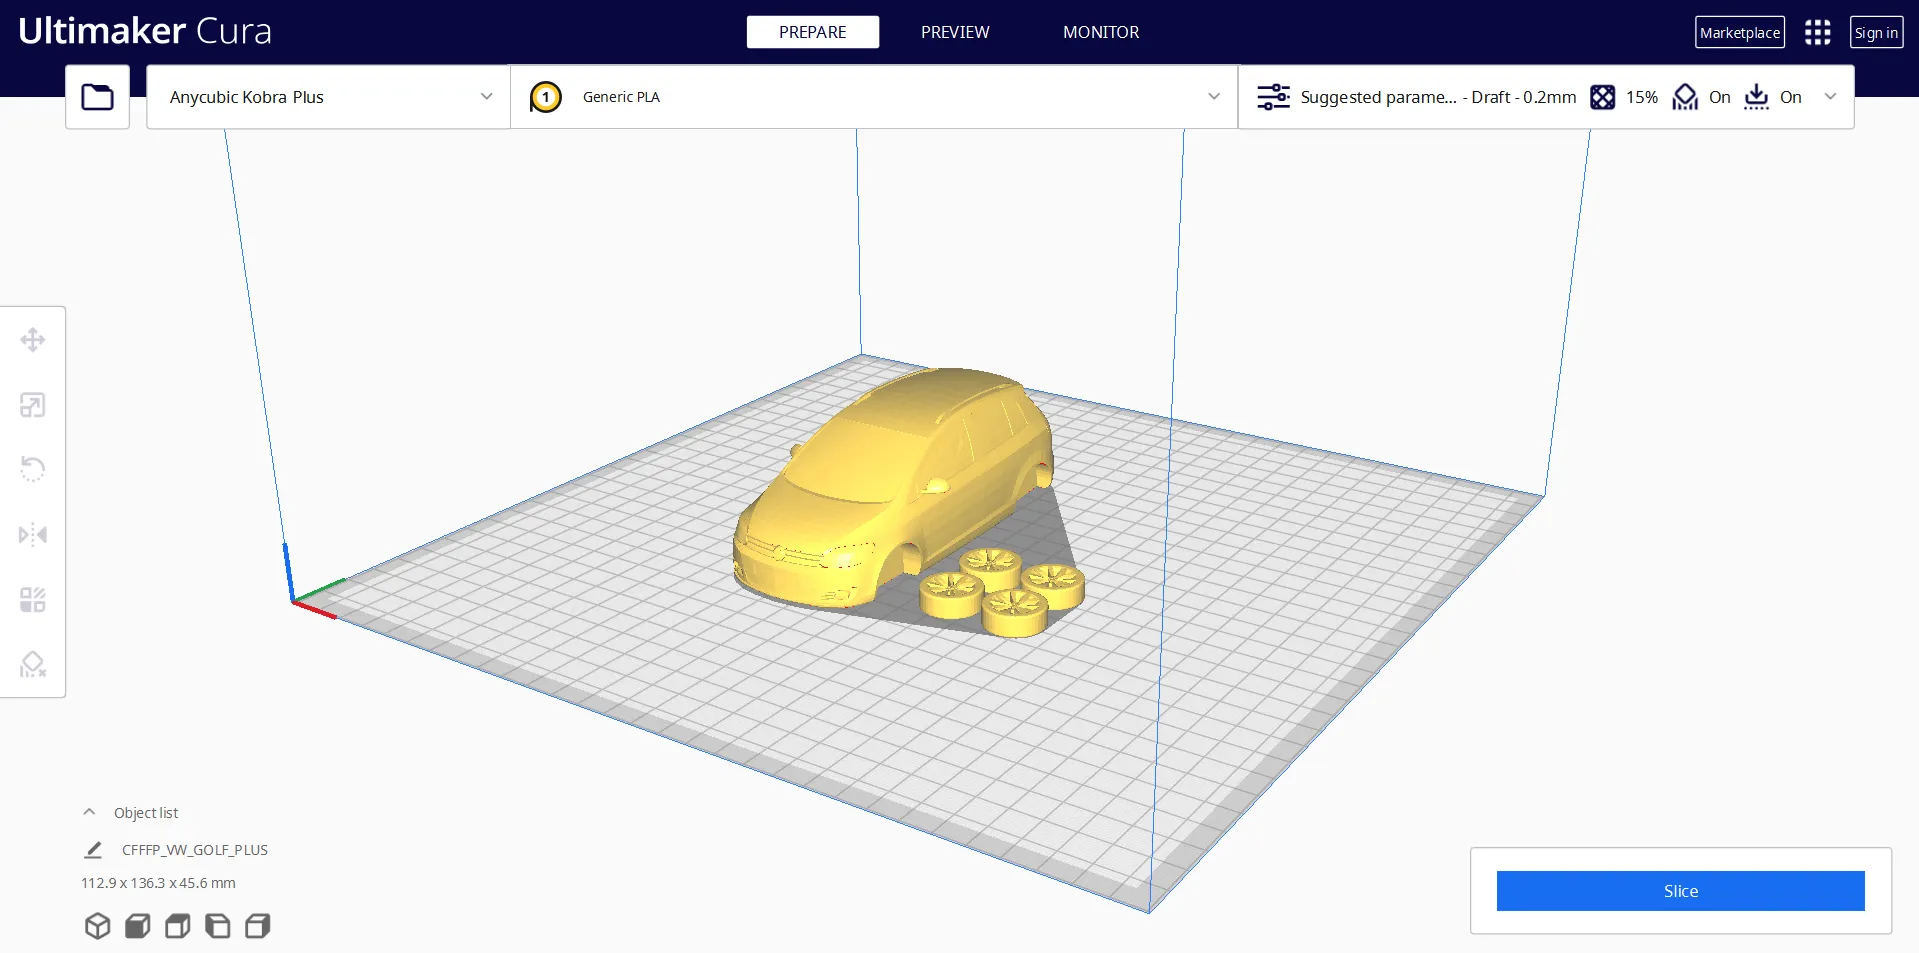1919x953 pixels.
Task: Select the Mirror tool
Action: pyautogui.click(x=33, y=535)
